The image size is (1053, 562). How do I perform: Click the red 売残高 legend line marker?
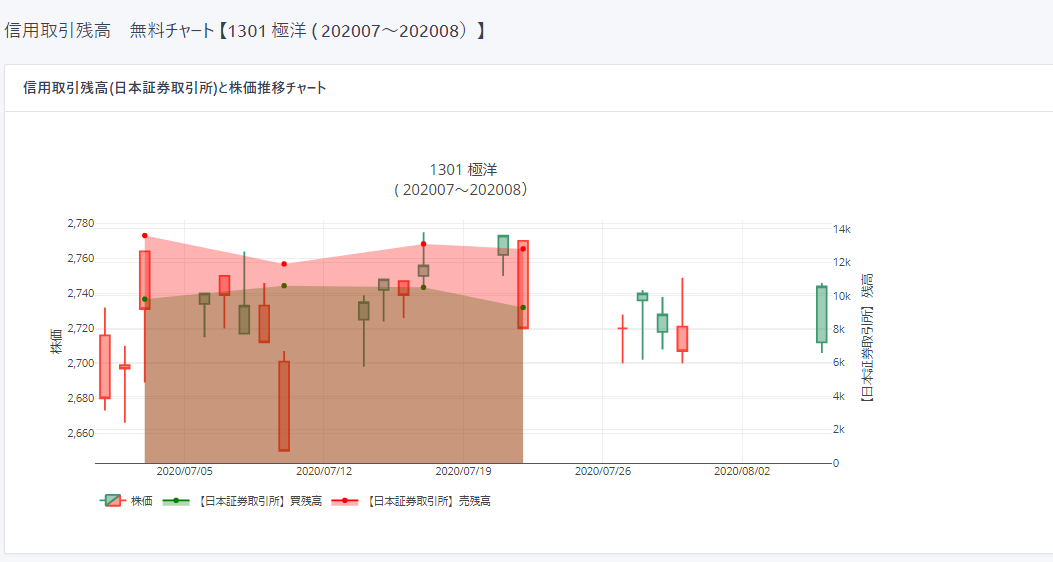click(x=345, y=501)
